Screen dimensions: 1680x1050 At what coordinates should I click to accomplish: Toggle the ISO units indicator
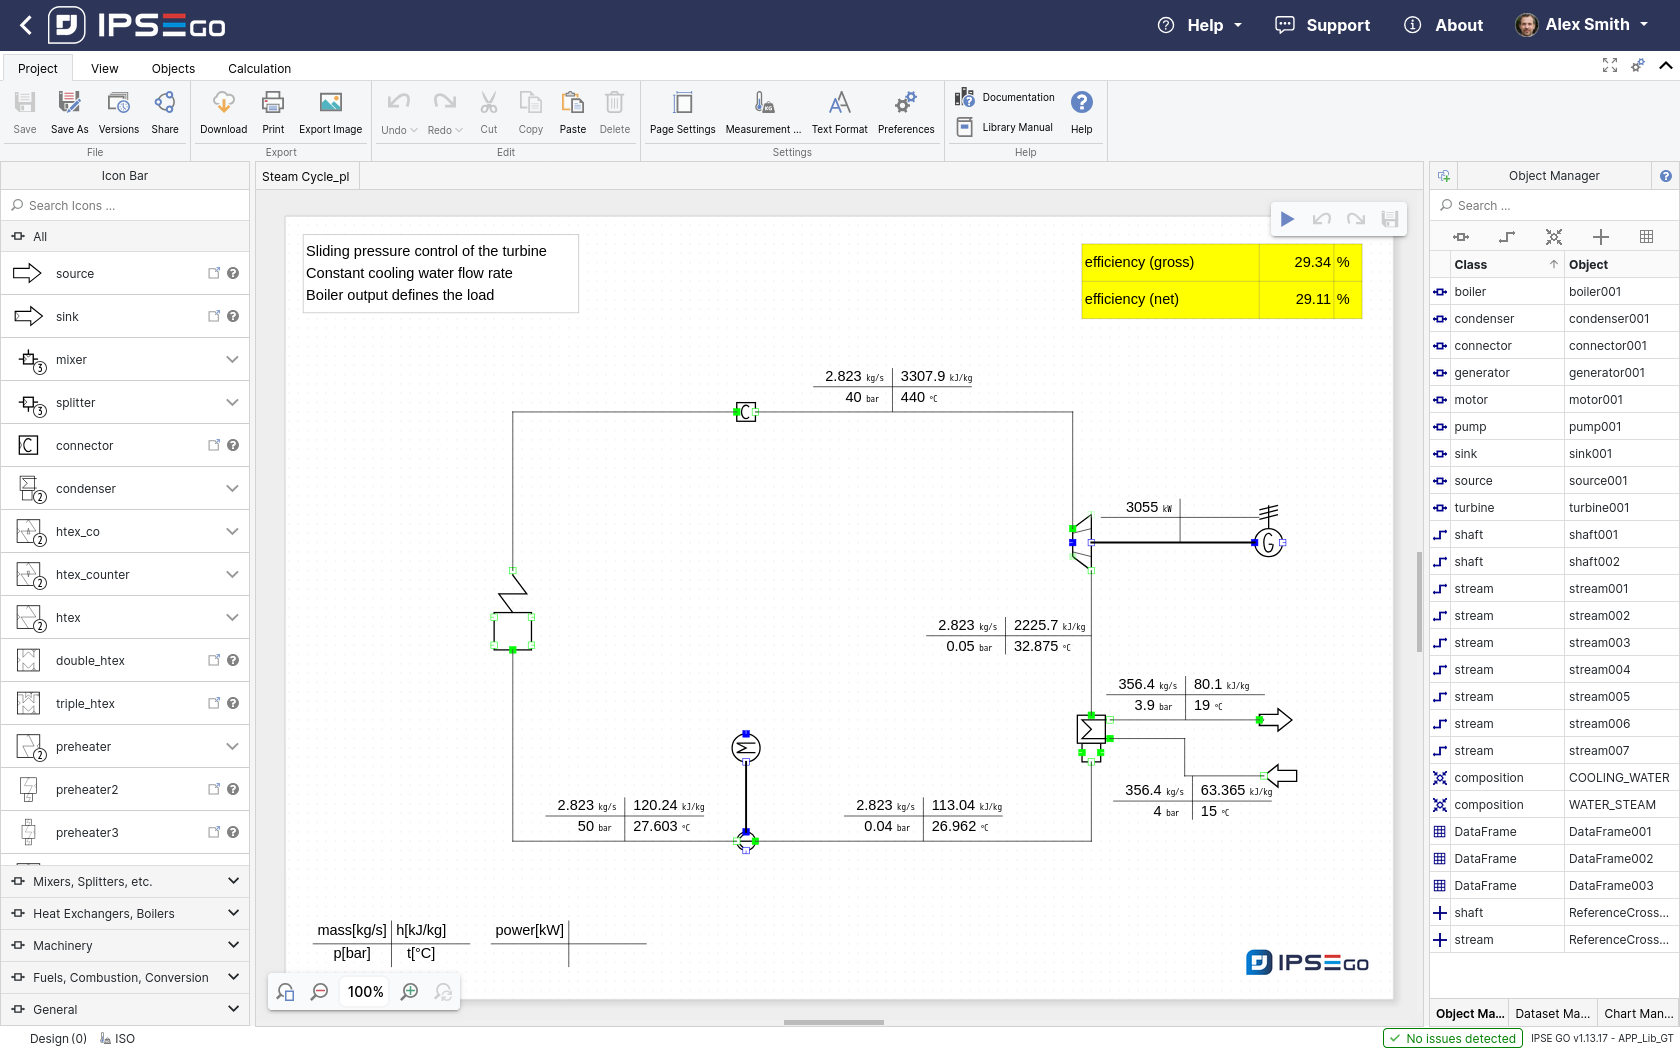[118, 1039]
